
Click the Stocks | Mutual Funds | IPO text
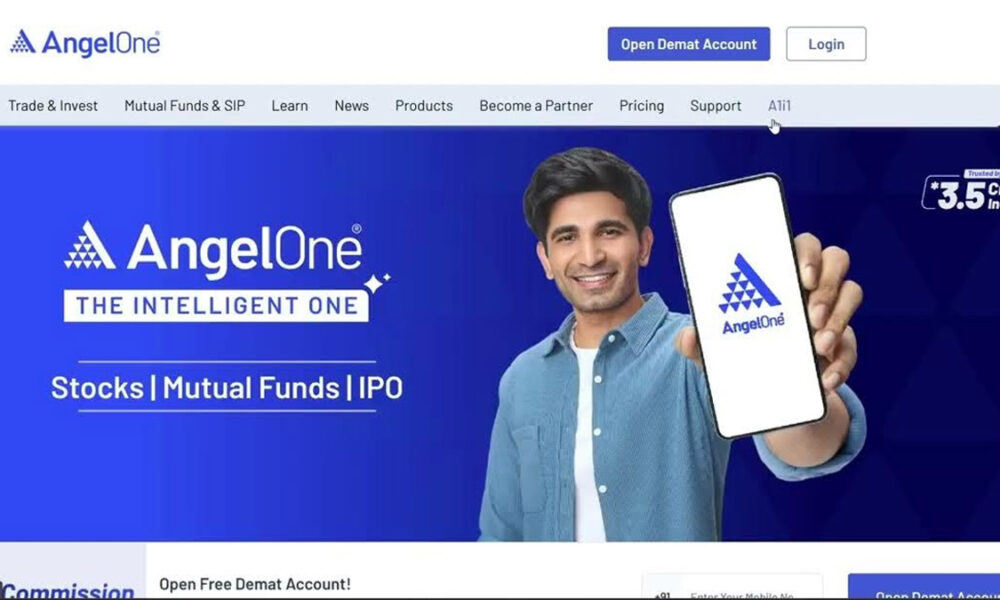pyautogui.click(x=227, y=388)
